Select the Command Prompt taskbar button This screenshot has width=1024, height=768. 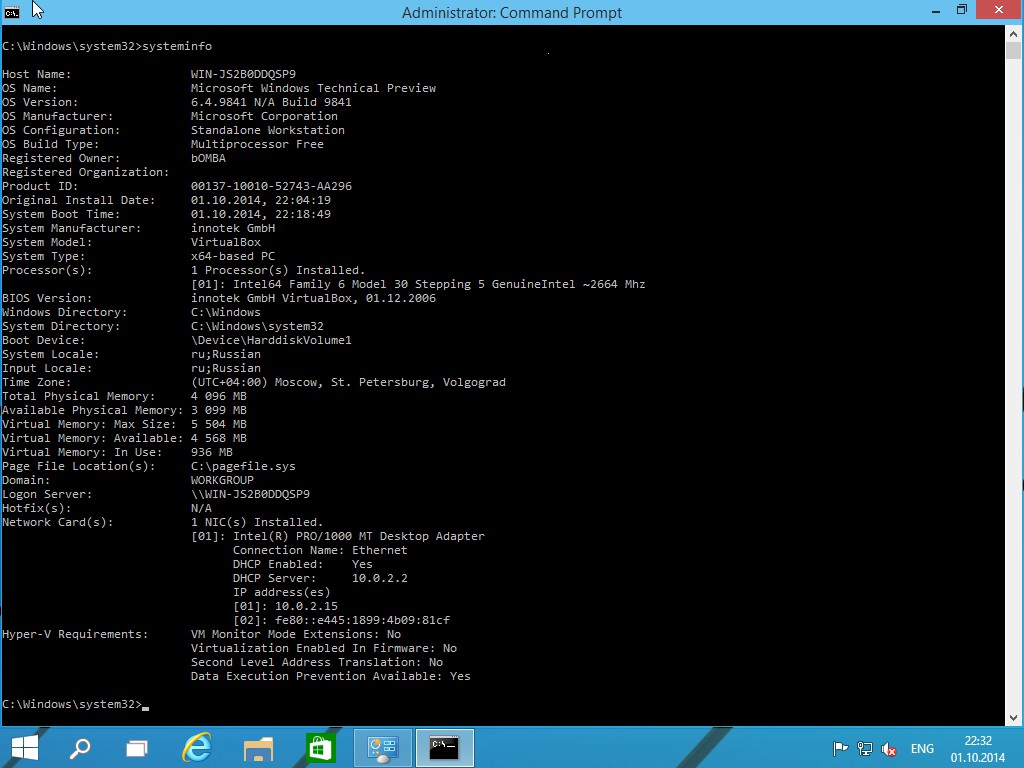coord(444,748)
